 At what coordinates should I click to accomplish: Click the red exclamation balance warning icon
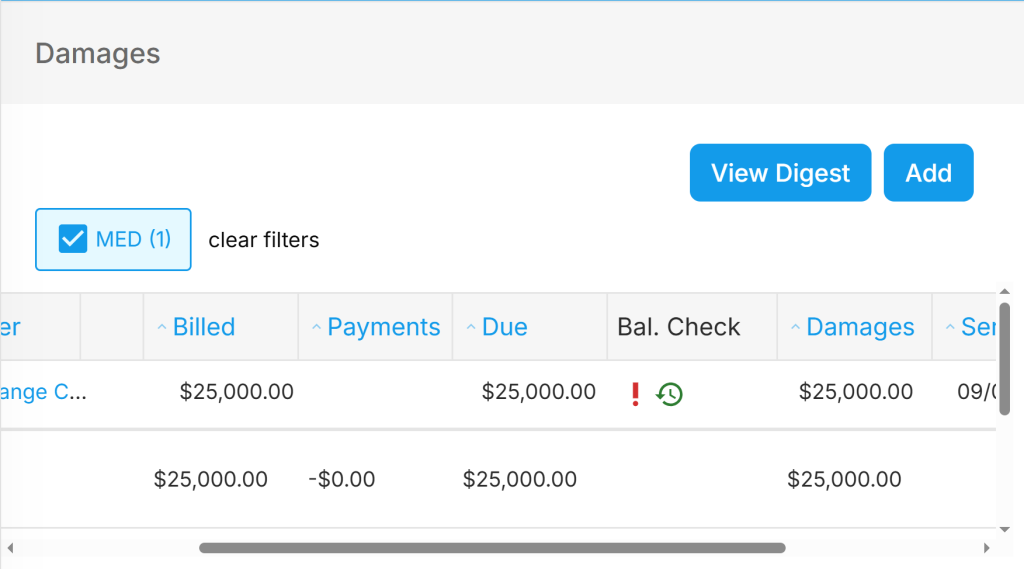pyautogui.click(x=634, y=394)
